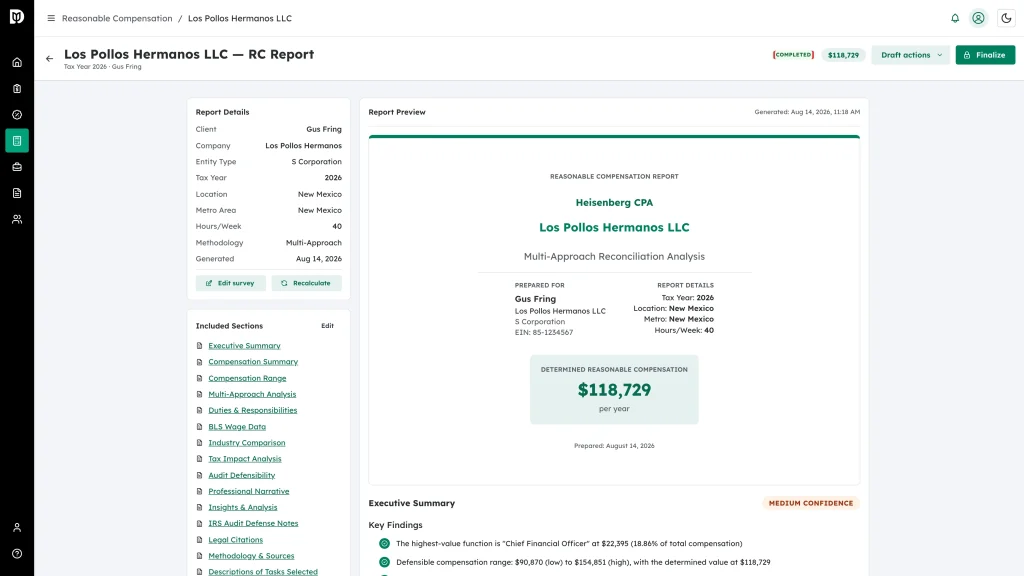1024x576 pixels.
Task: Open BLS Wage Data section link
Action: [x=237, y=426]
